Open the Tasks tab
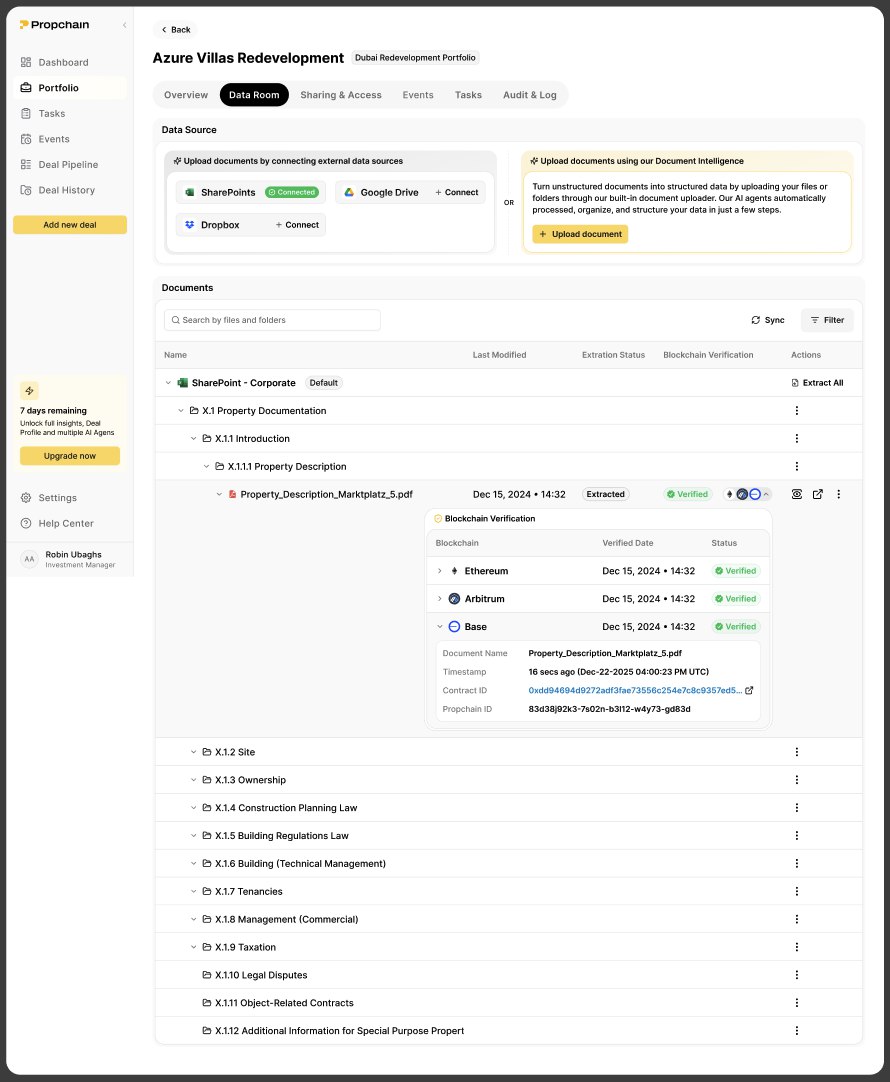This screenshot has width=890, height=1082. click(x=468, y=95)
